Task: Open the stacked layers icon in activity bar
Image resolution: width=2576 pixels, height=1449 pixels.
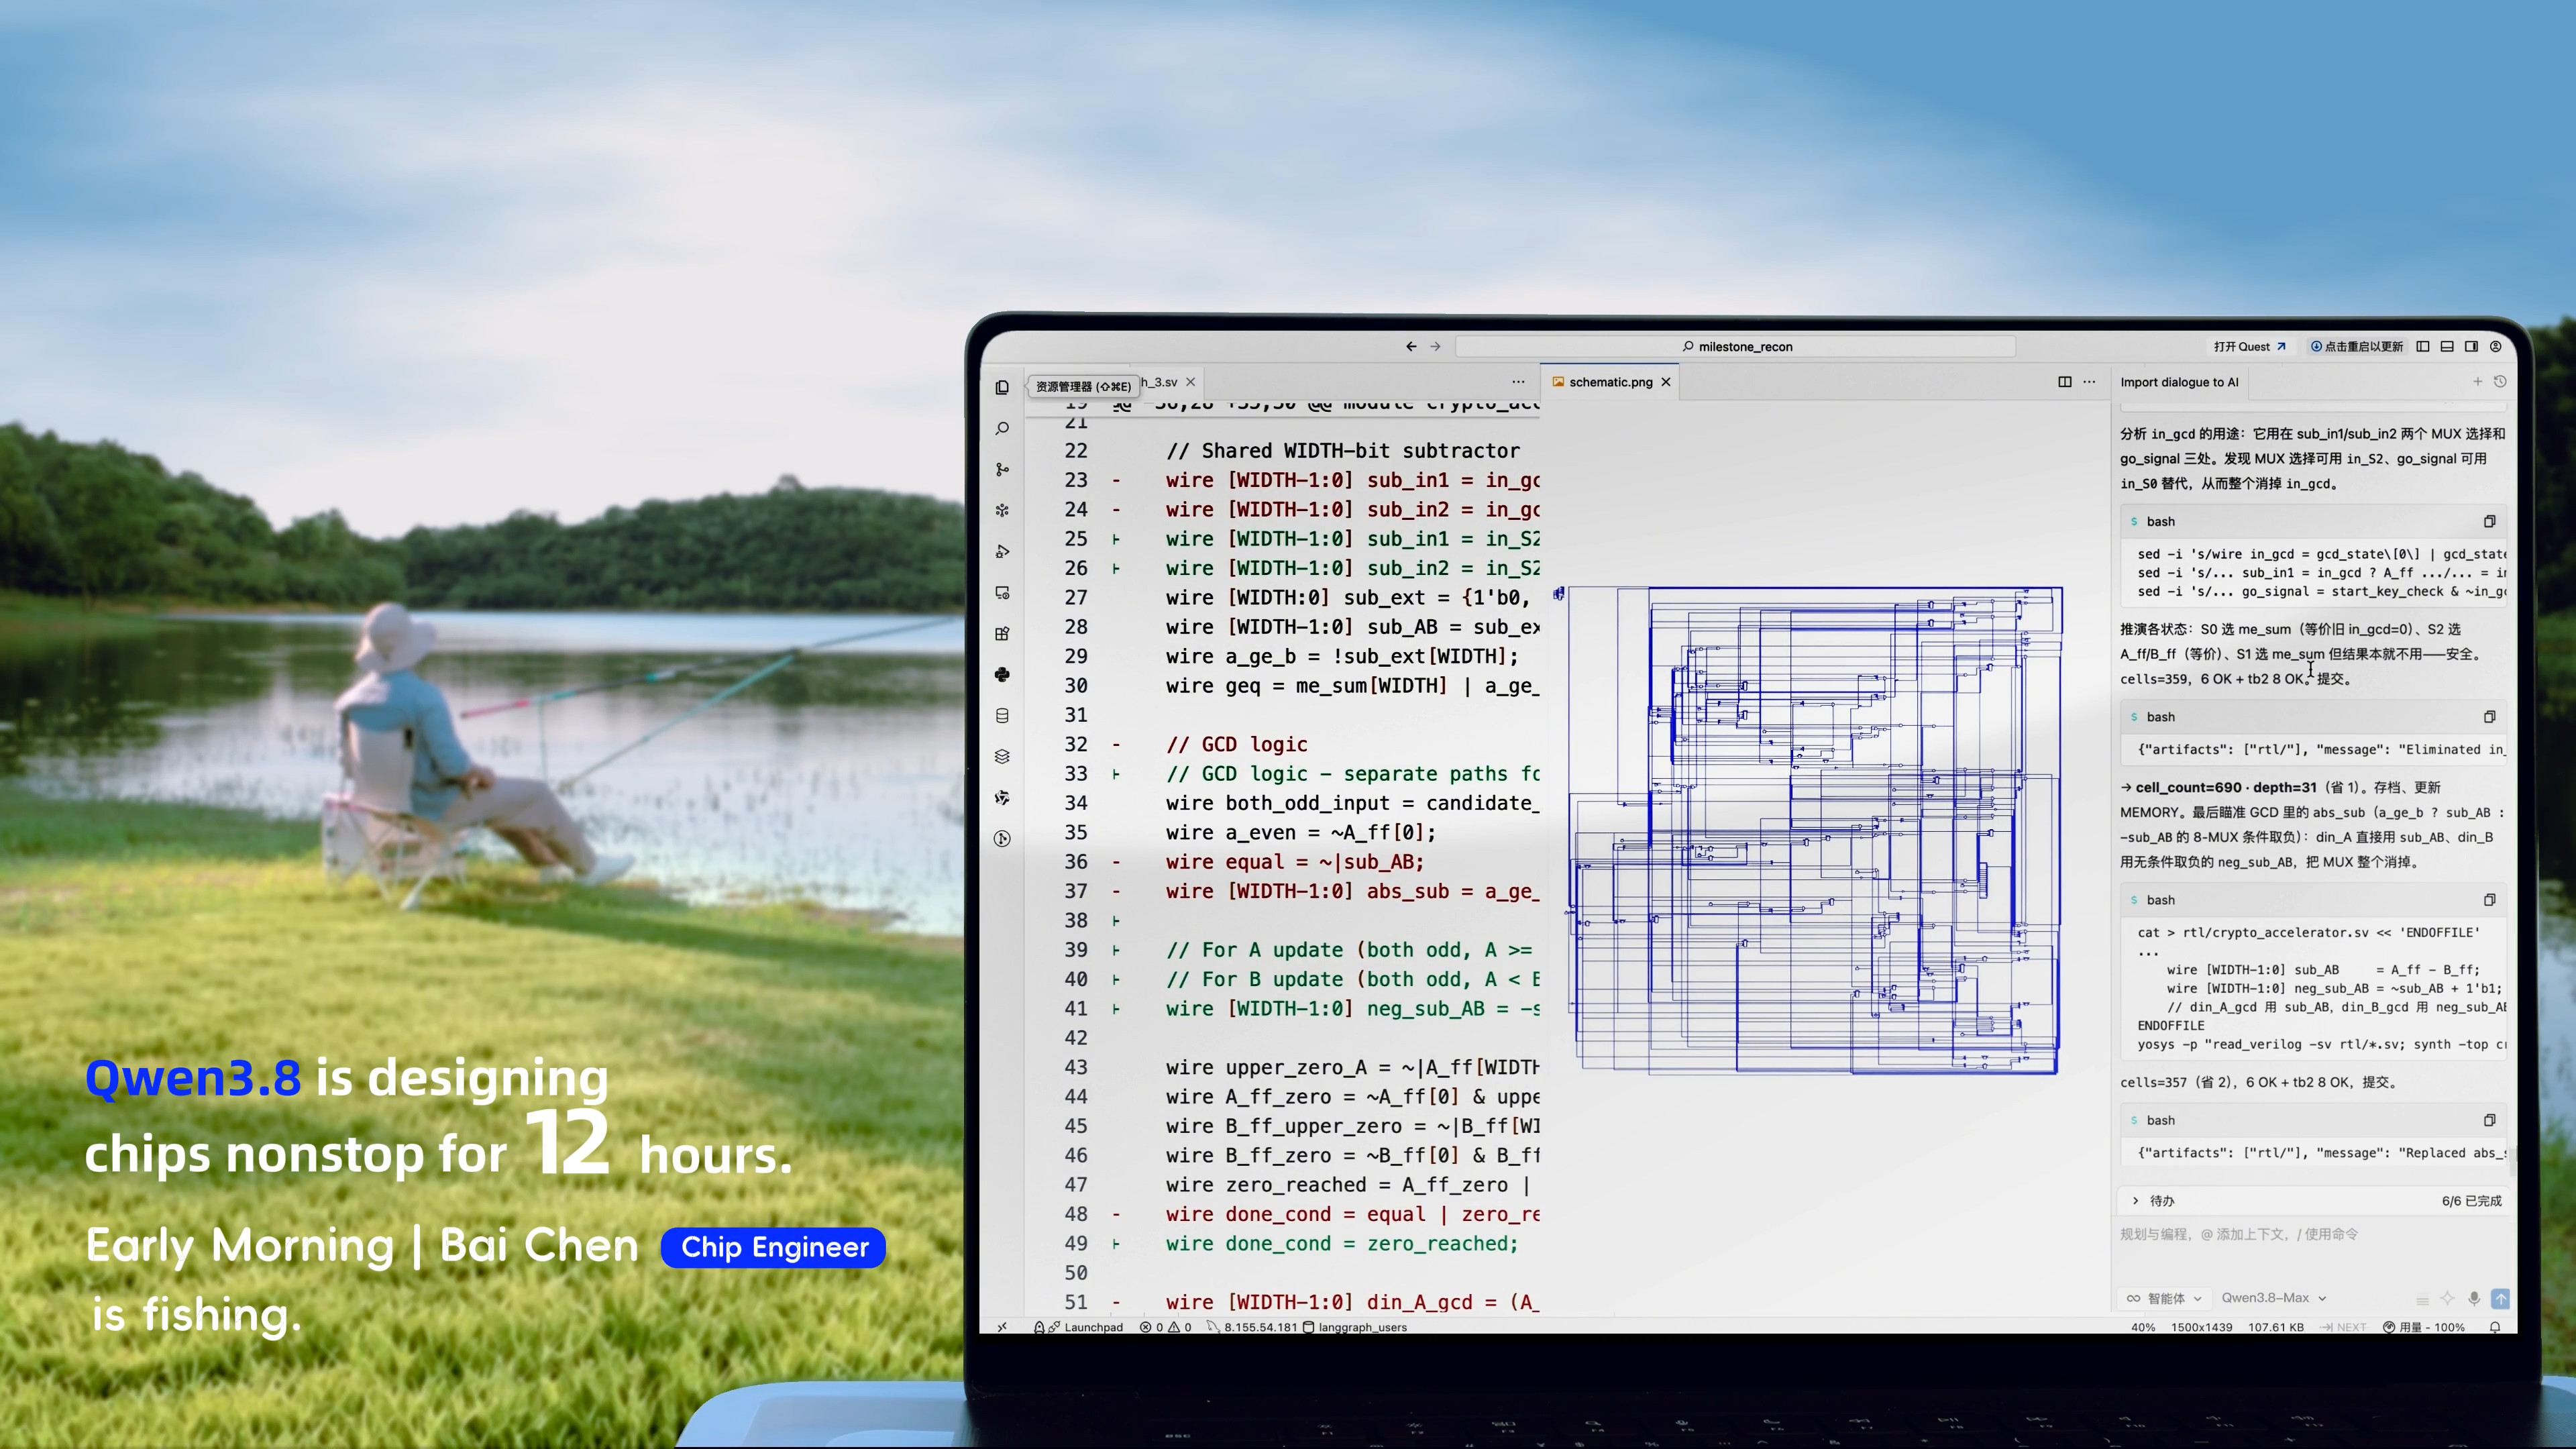Action: [1002, 756]
